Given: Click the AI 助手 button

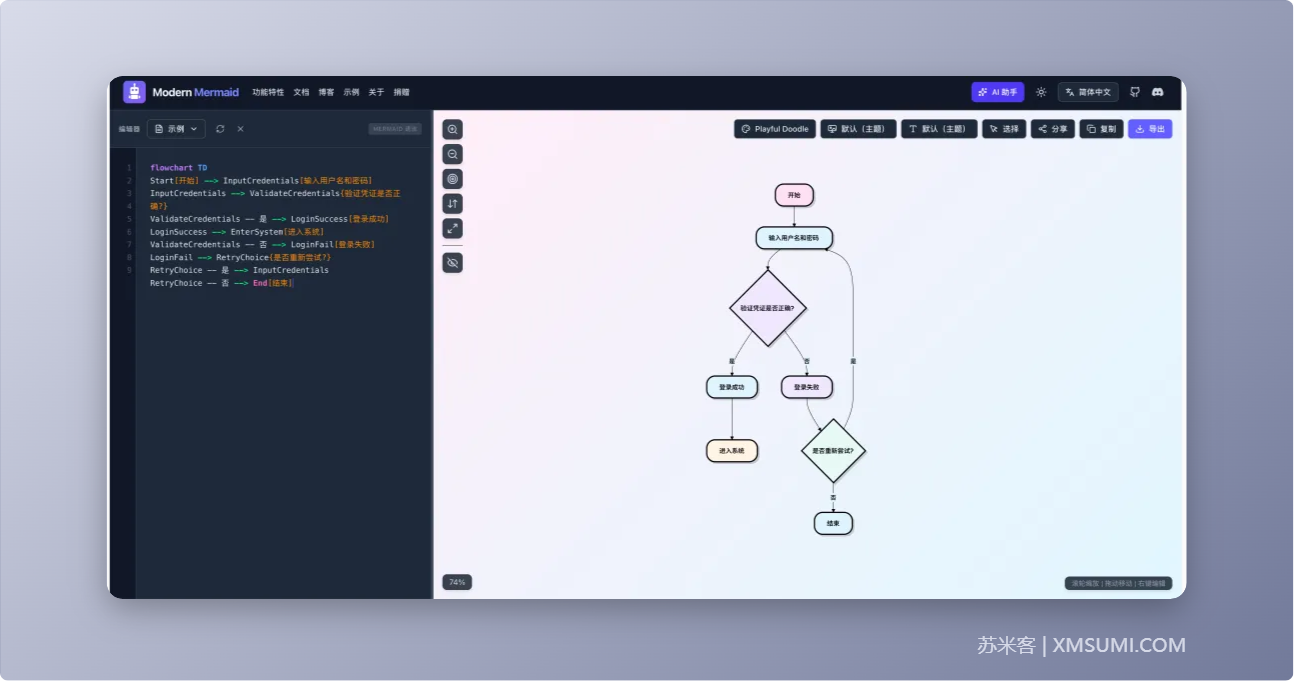Looking at the screenshot, I should point(997,92).
